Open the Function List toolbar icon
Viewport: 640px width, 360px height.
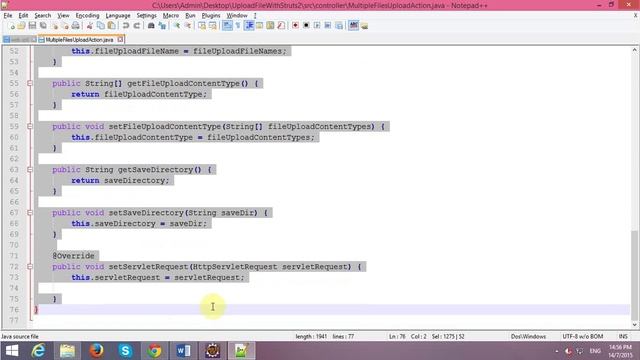click(281, 26)
